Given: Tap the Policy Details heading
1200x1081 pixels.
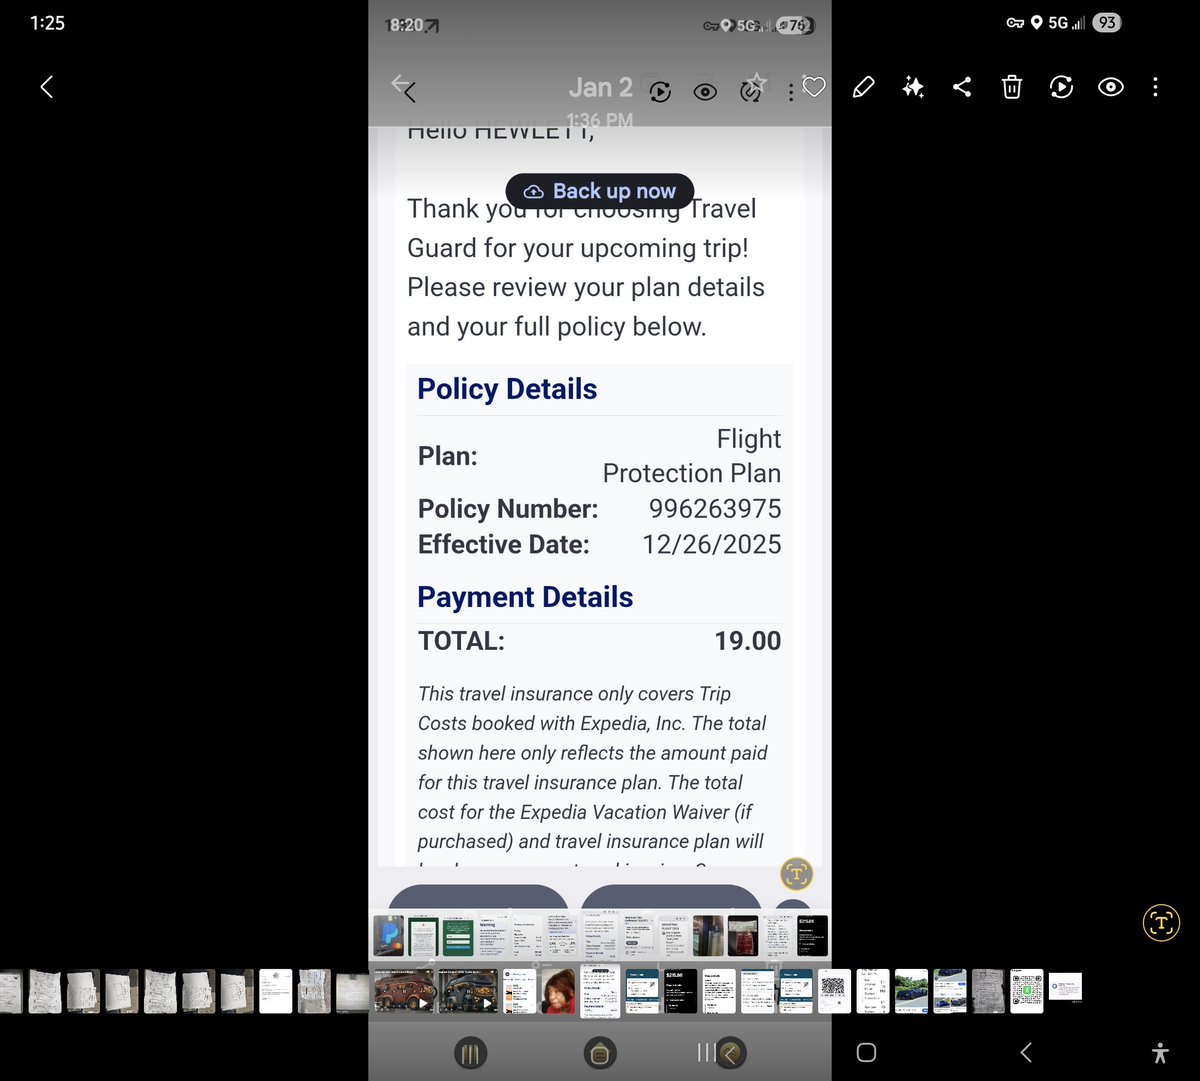Looking at the screenshot, I should [x=507, y=389].
